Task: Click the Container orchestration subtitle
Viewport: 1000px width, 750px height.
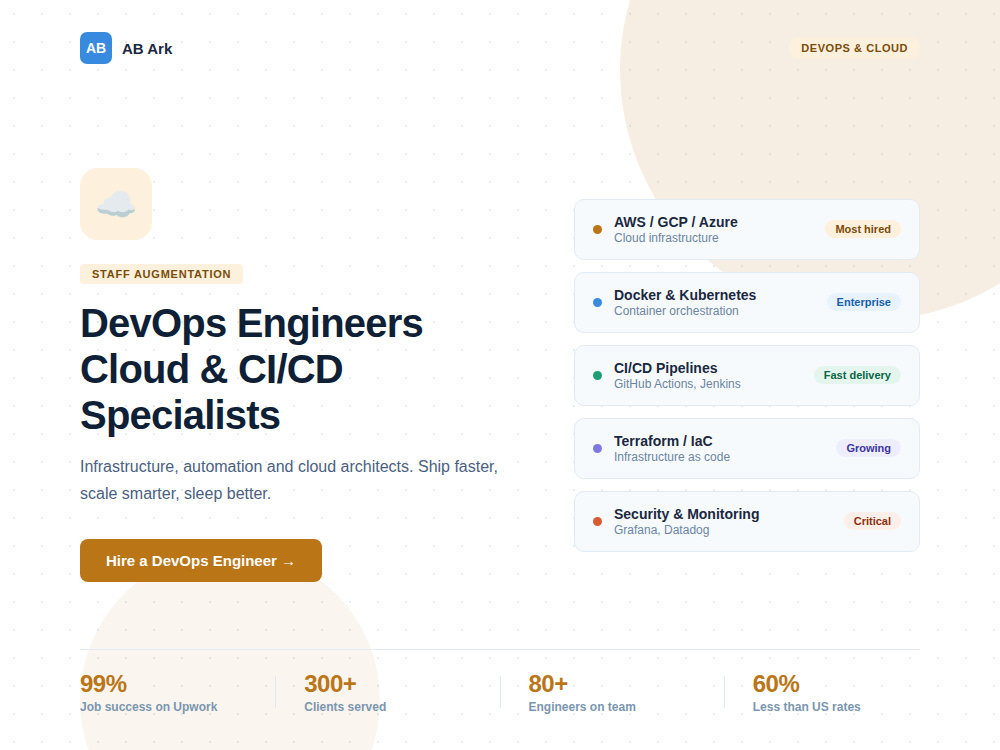Action: (x=676, y=311)
